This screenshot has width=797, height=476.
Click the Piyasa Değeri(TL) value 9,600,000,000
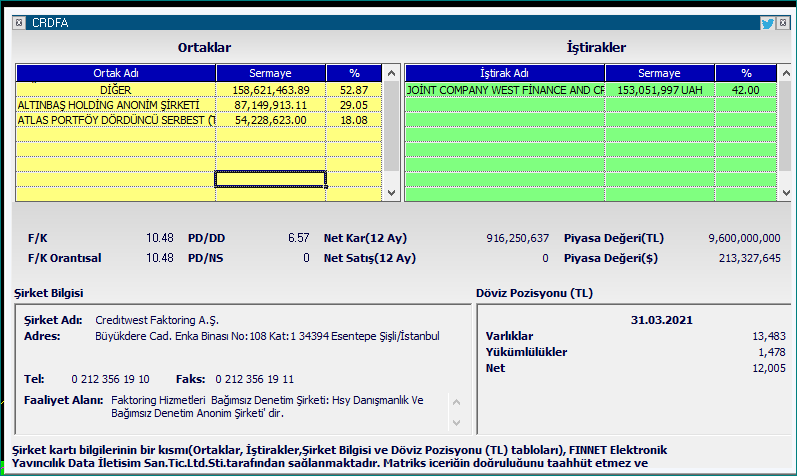744,238
